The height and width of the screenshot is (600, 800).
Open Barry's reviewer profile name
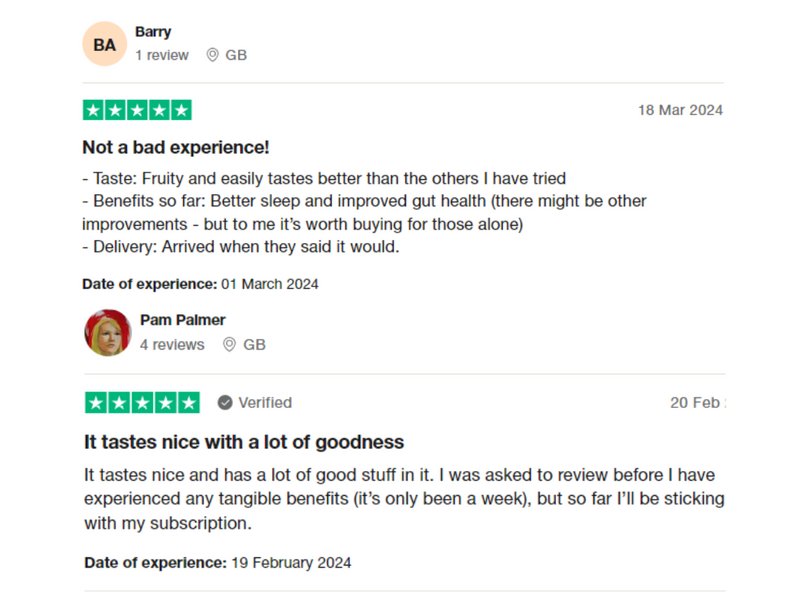[153, 32]
